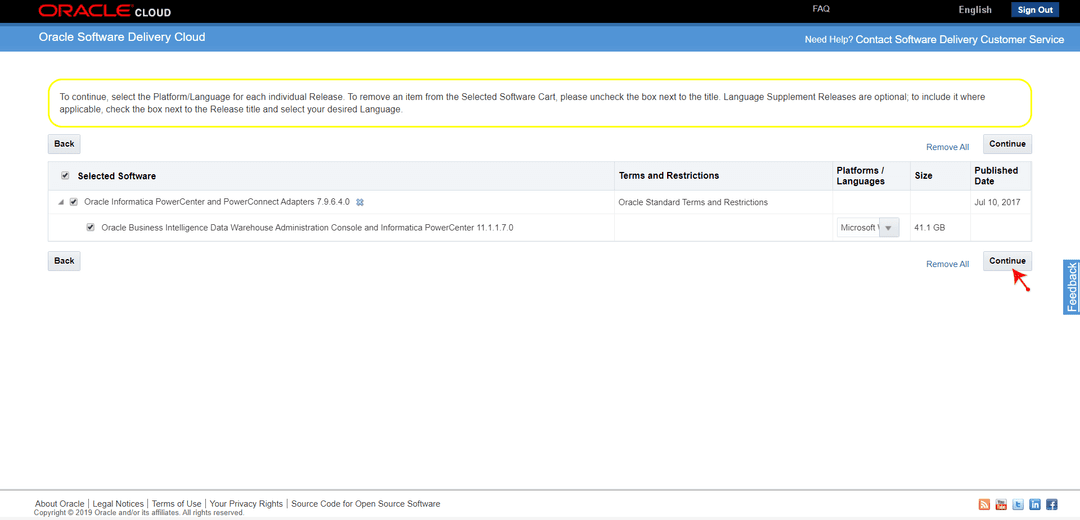Click the blue icon beside PowerConnect Adapters 7.9.6.4.0
The height and width of the screenshot is (520, 1080).
[x=360, y=202]
